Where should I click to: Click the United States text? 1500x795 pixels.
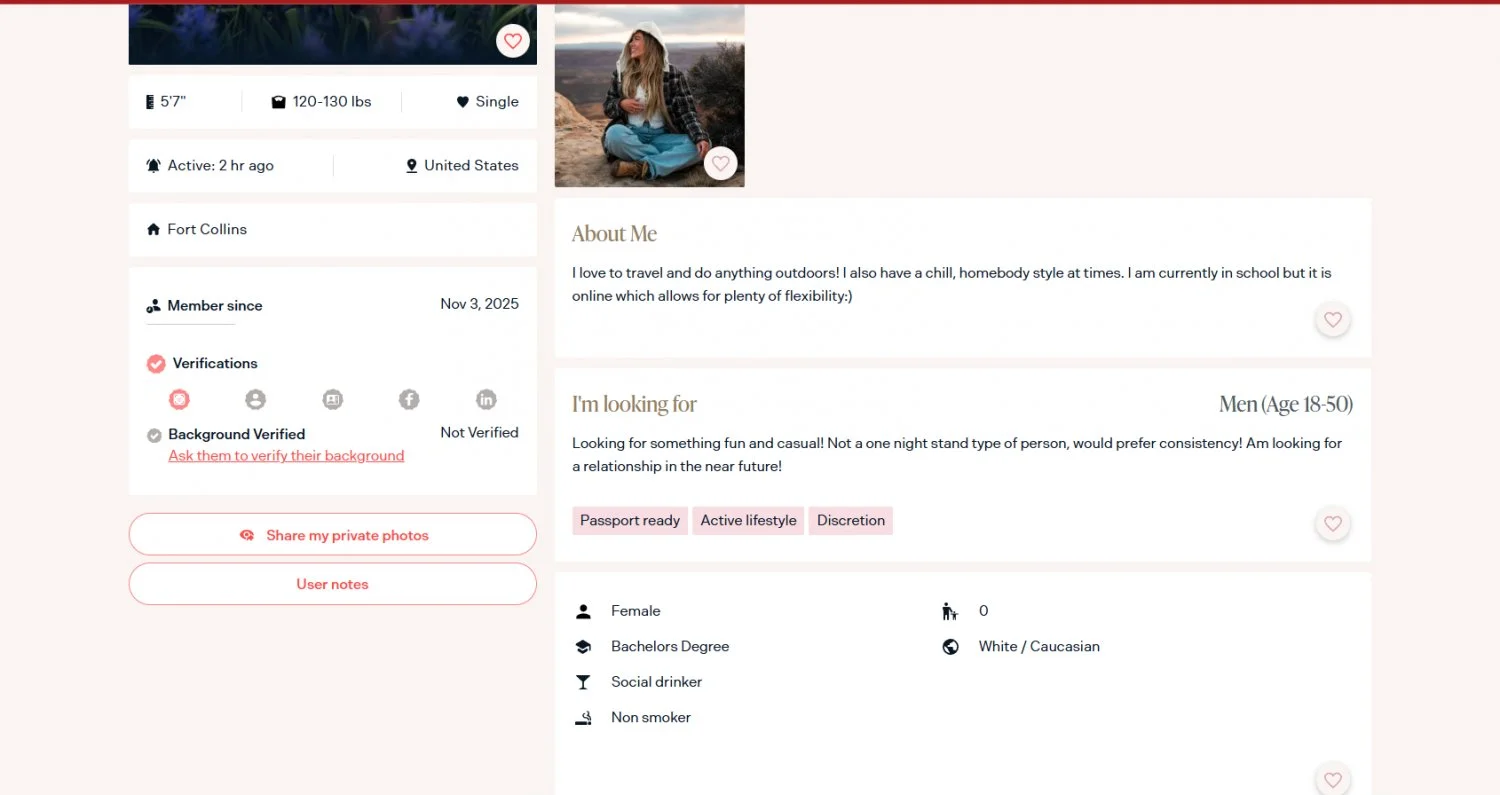[471, 166]
